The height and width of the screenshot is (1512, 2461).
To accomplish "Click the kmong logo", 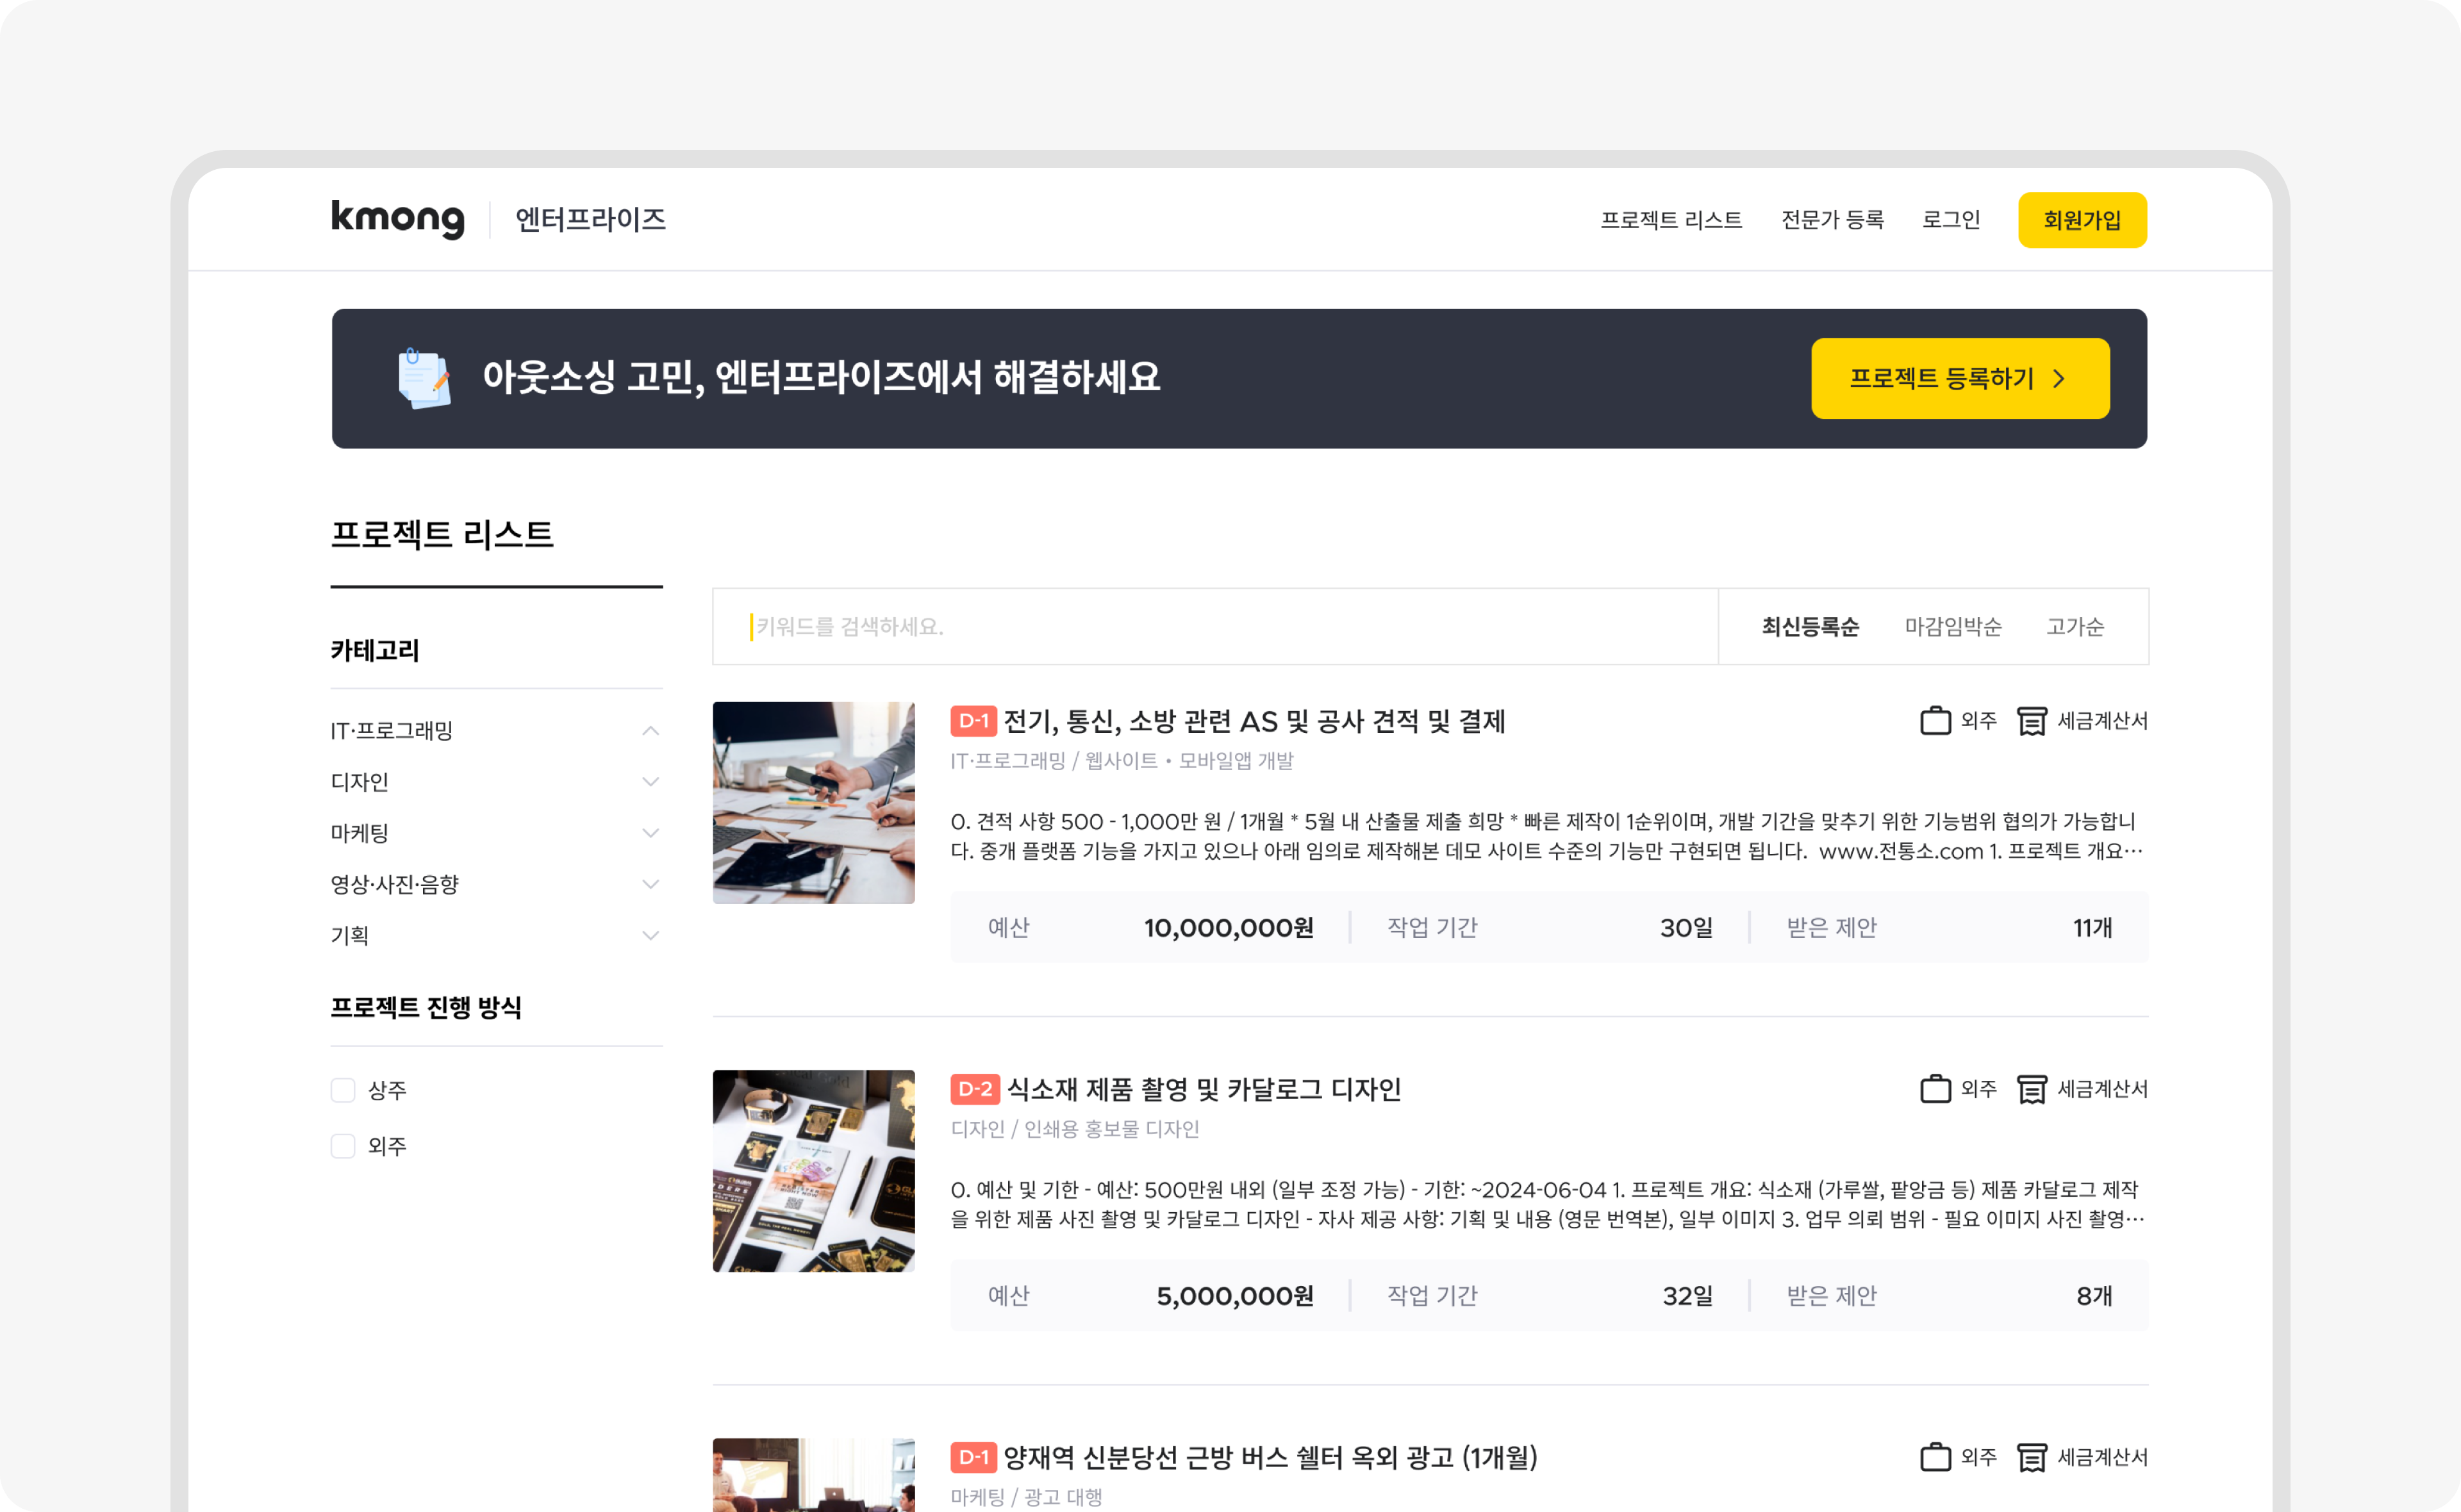I will 398,219.
